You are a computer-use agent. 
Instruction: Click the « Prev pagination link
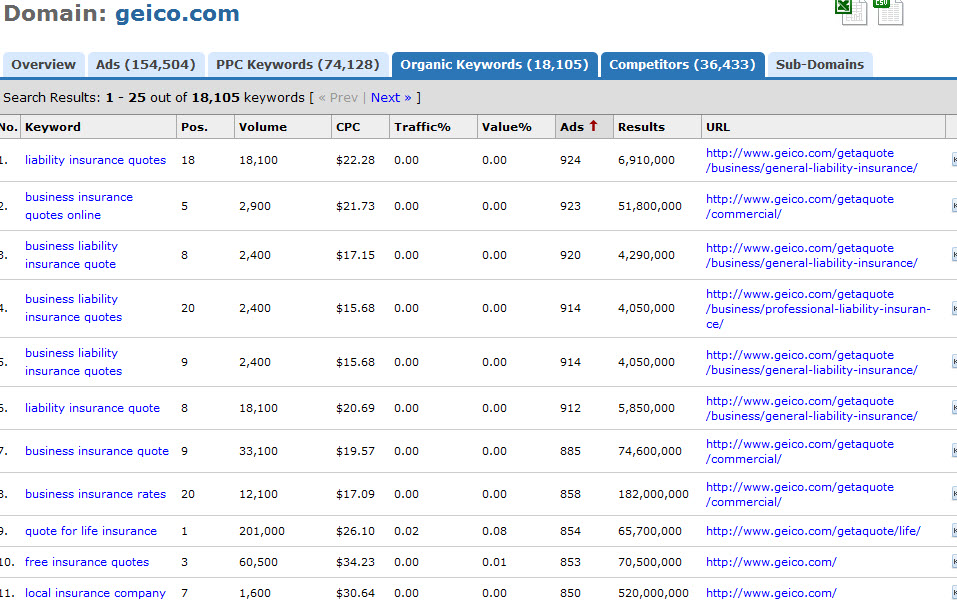click(x=338, y=98)
